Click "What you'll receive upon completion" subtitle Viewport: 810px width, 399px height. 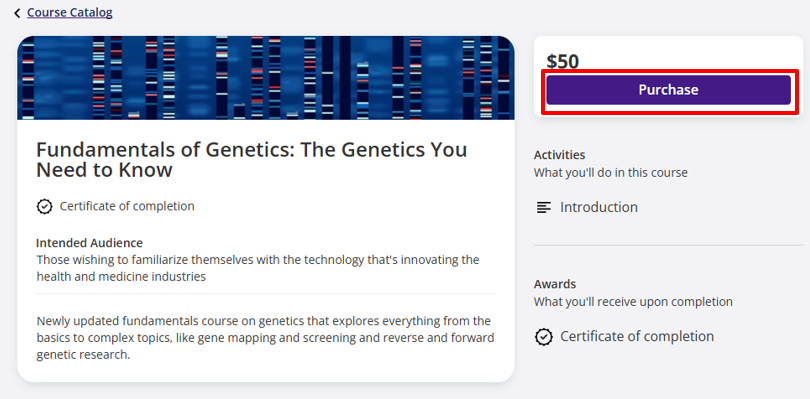pos(633,302)
